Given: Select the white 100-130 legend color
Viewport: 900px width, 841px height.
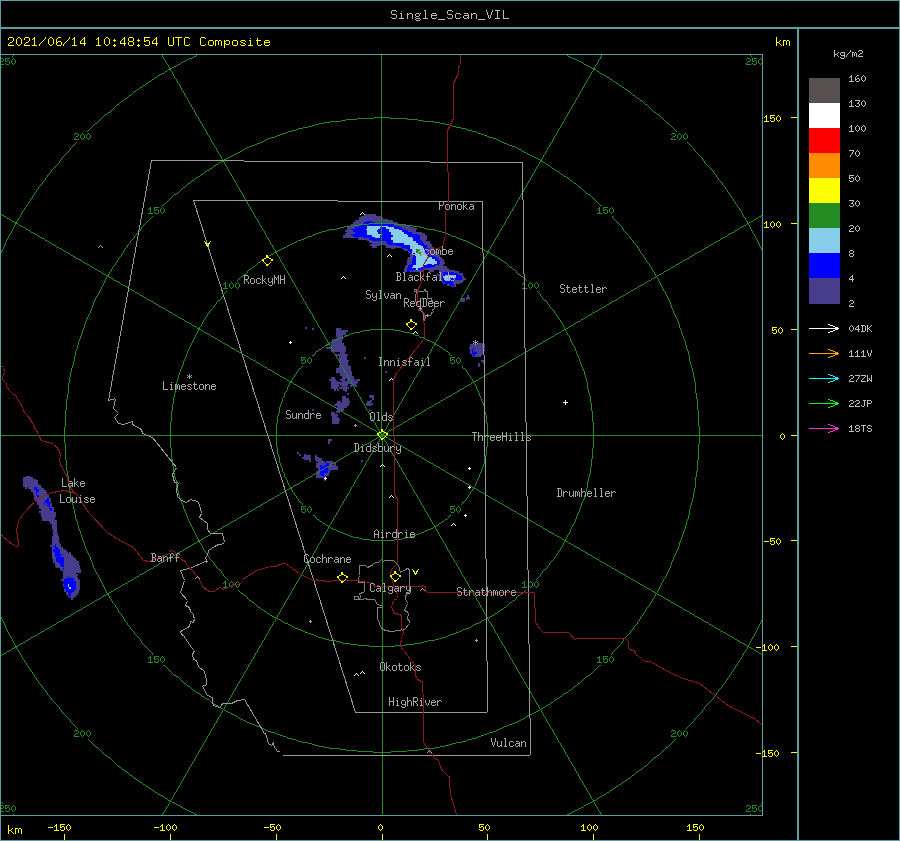Looking at the screenshot, I should point(824,115).
